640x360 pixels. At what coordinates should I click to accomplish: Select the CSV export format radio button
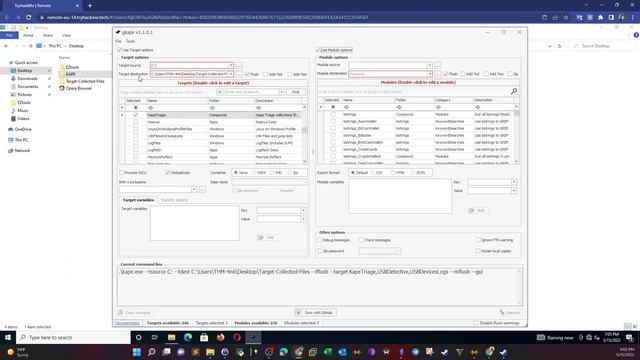[x=373, y=173]
